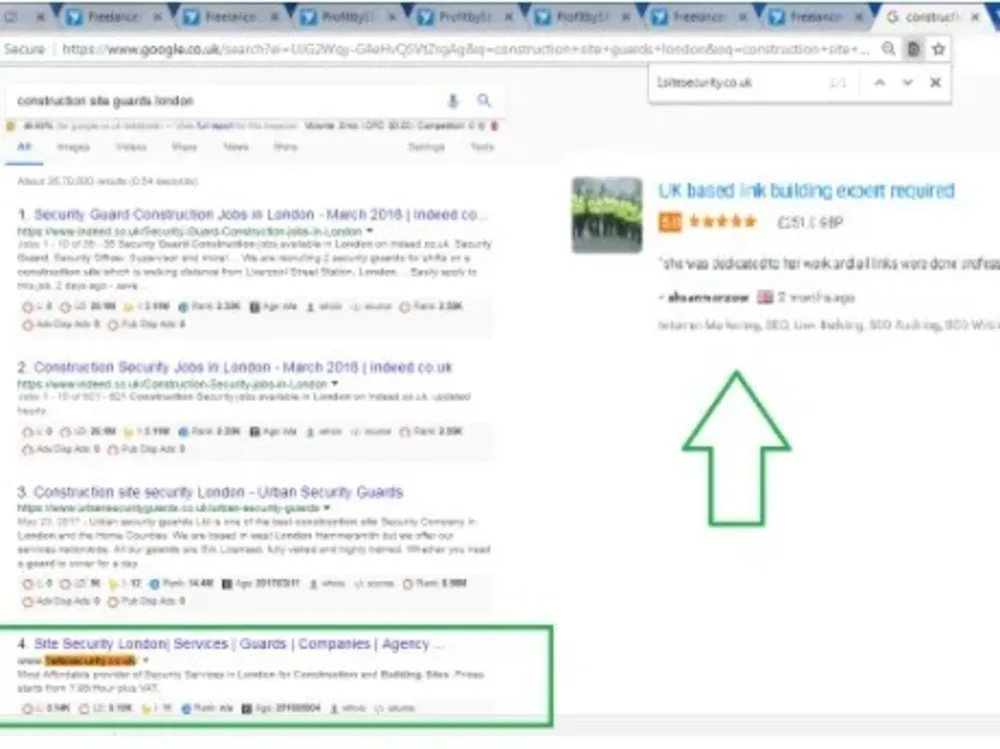Image resolution: width=1000 pixels, height=749 pixels.
Task: Click the About results count text
Action: [x=108, y=181]
